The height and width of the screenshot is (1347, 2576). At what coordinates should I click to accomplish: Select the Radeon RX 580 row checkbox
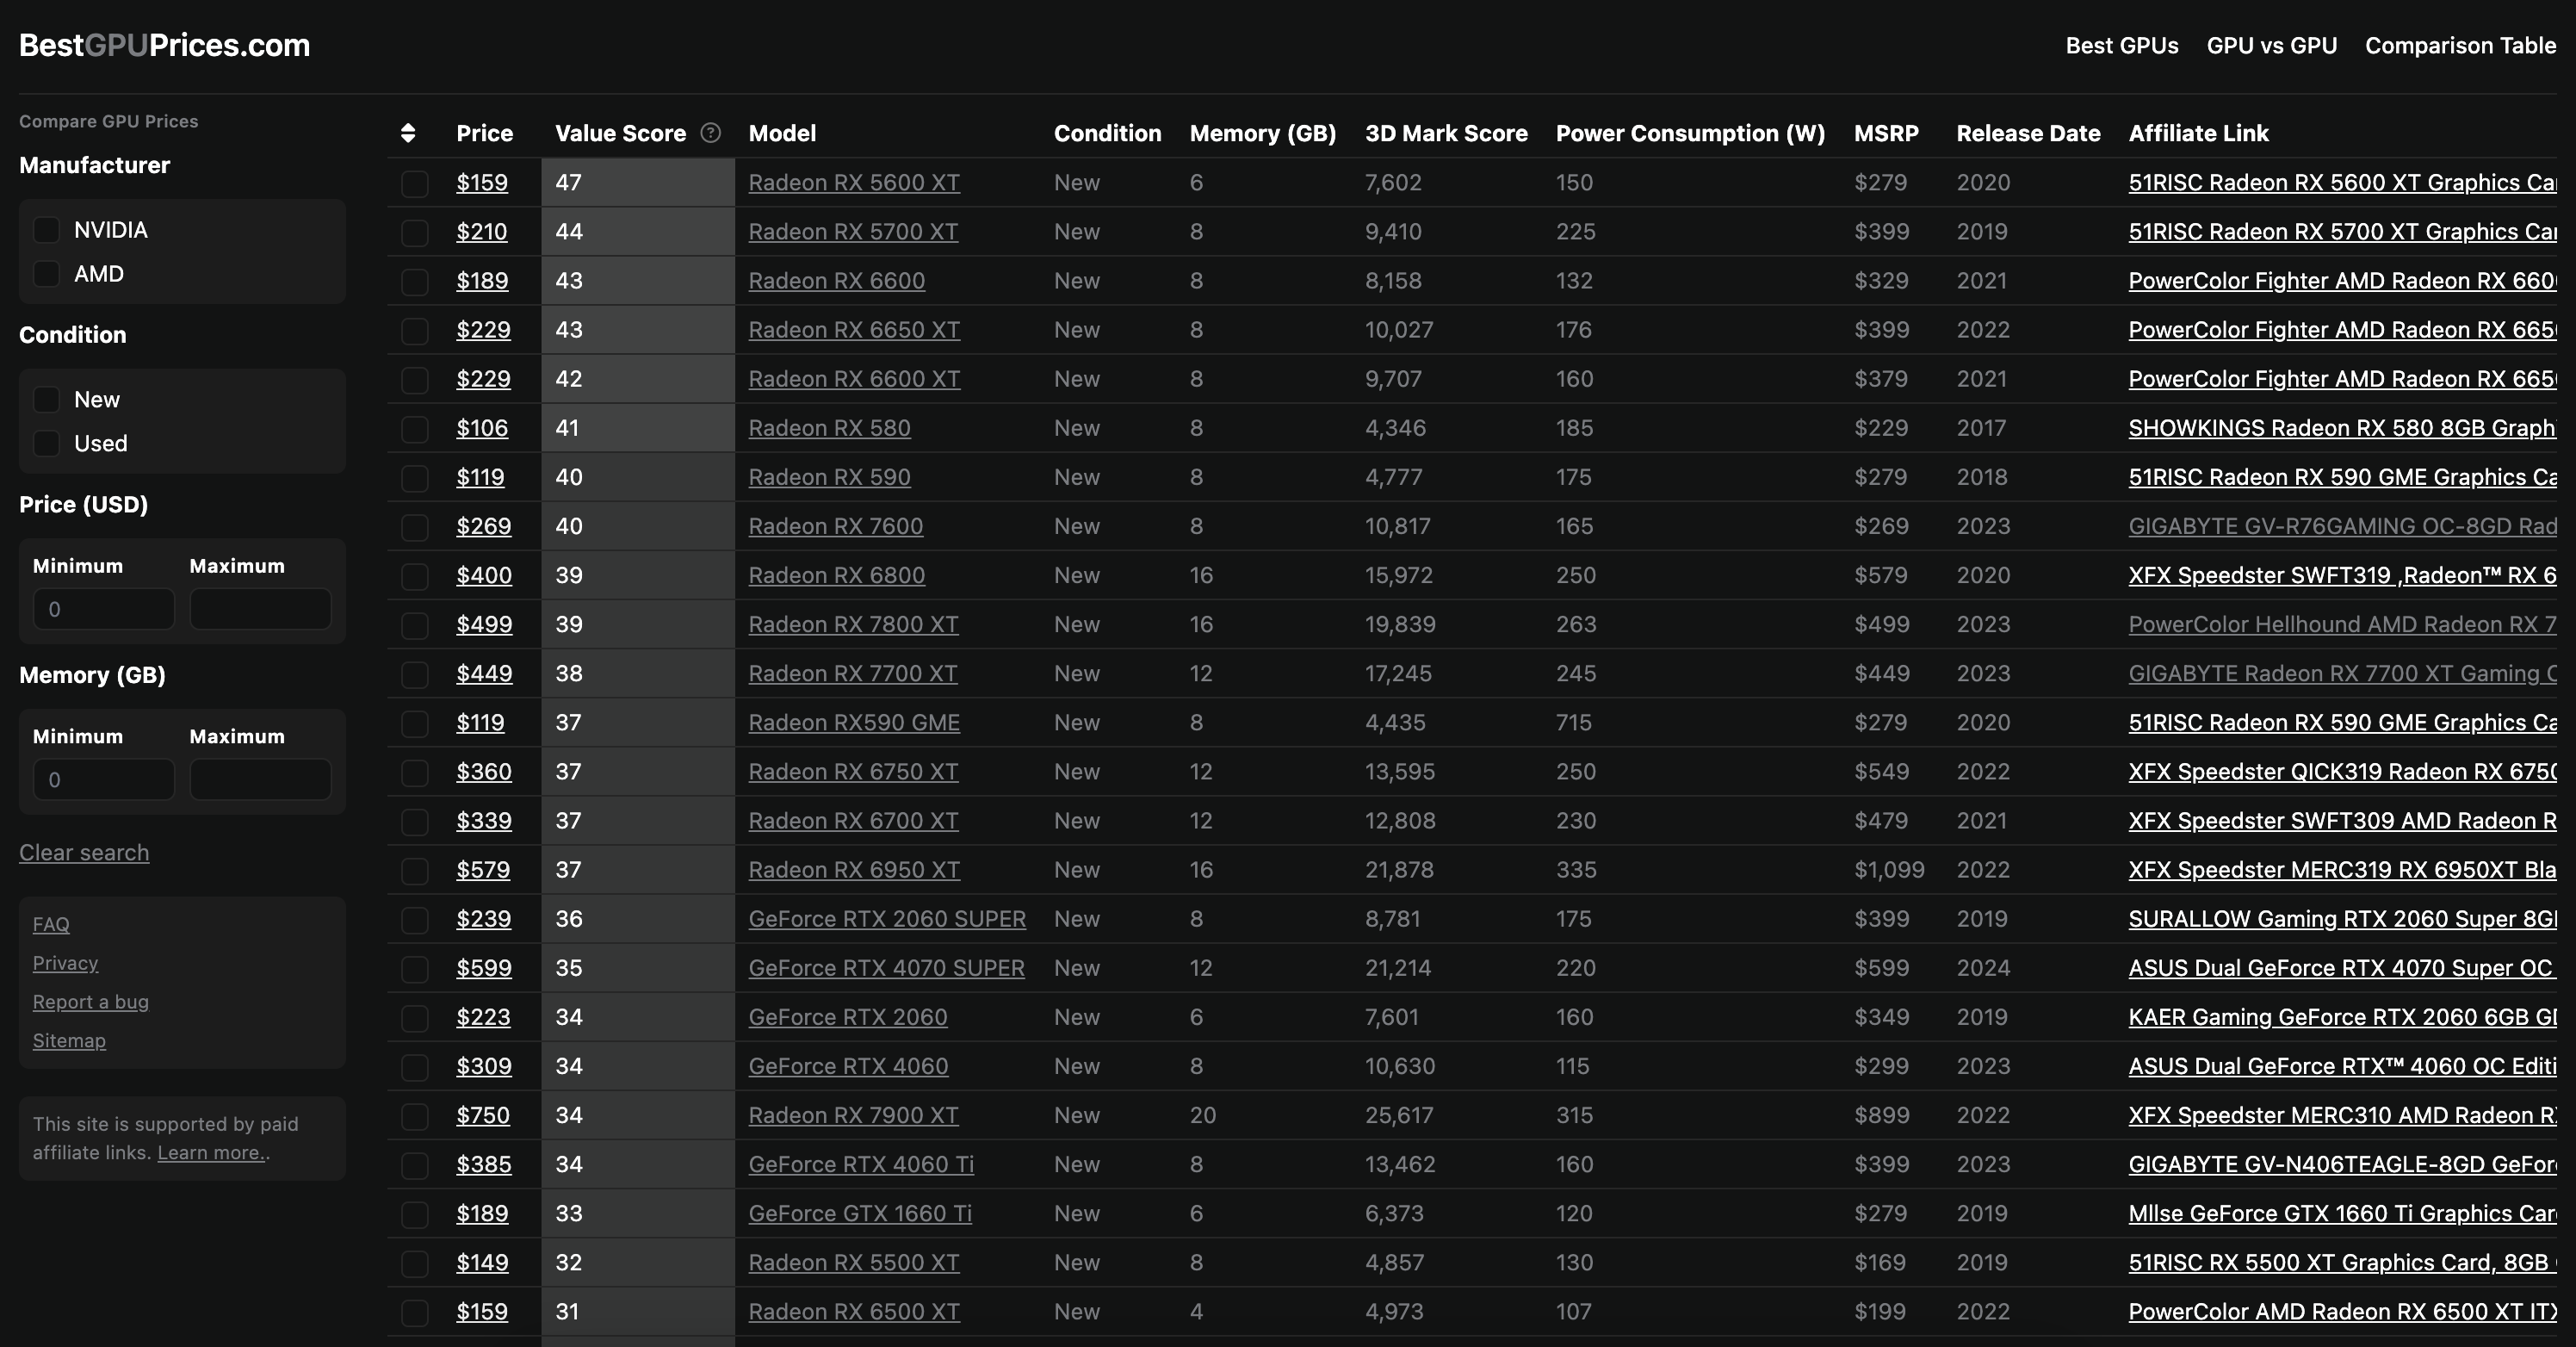click(414, 428)
